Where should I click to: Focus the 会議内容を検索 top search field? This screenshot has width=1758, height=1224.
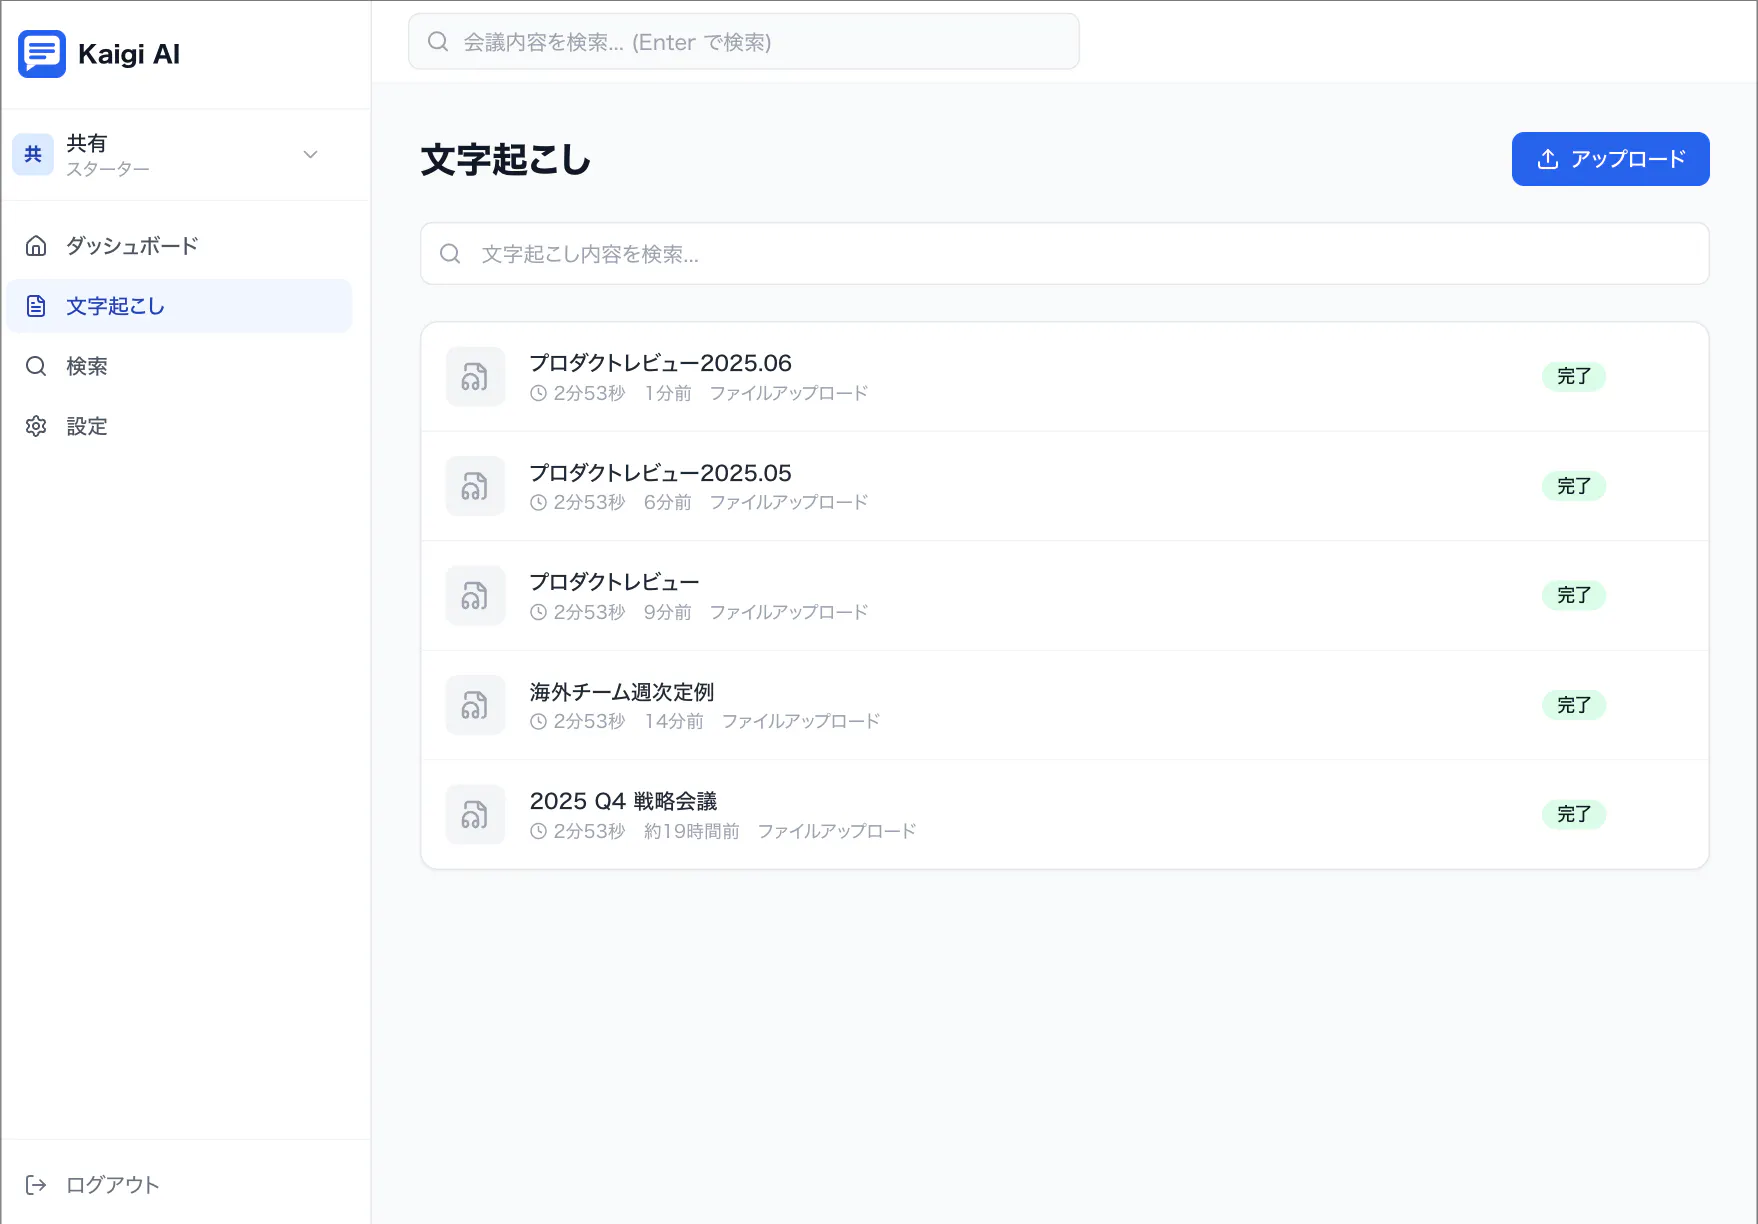[744, 42]
